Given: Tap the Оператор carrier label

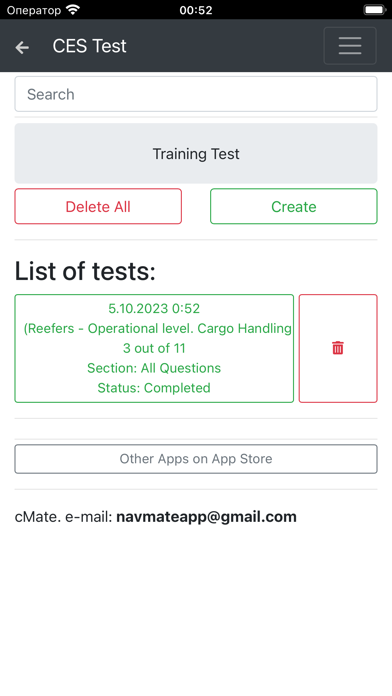Looking at the screenshot, I should [34, 10].
